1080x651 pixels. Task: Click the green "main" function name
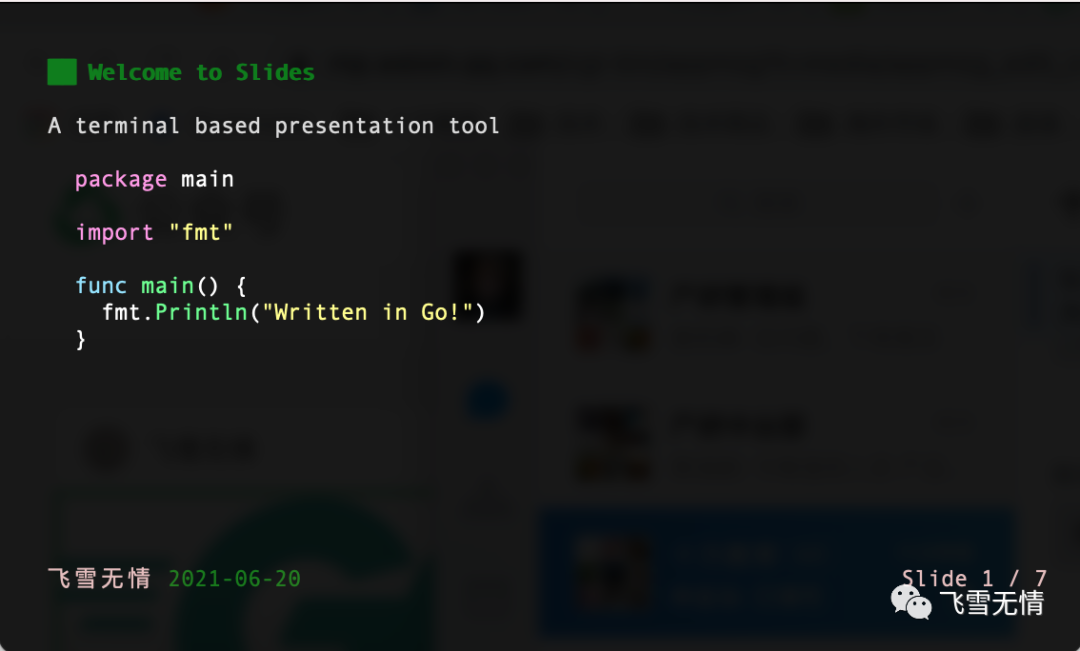[x=167, y=286]
